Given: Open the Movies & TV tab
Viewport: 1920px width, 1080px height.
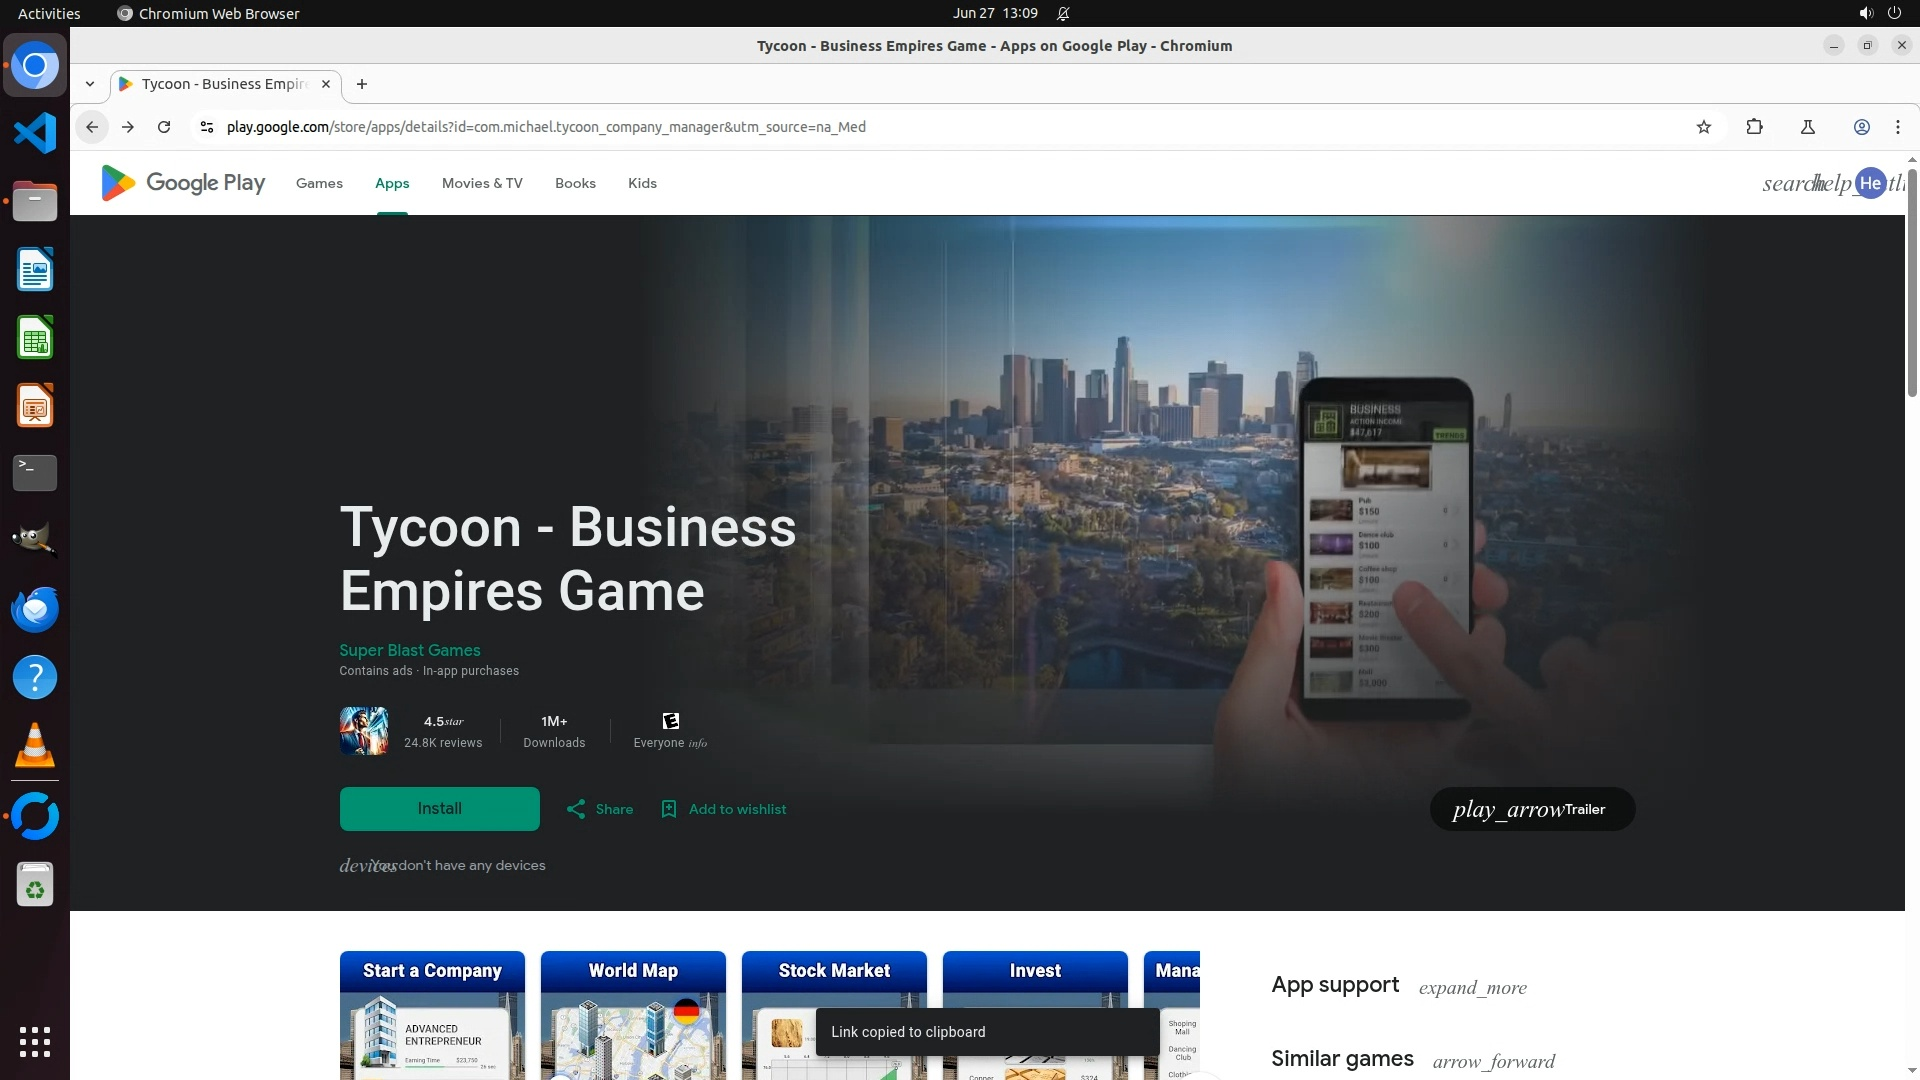Looking at the screenshot, I should [x=482, y=183].
